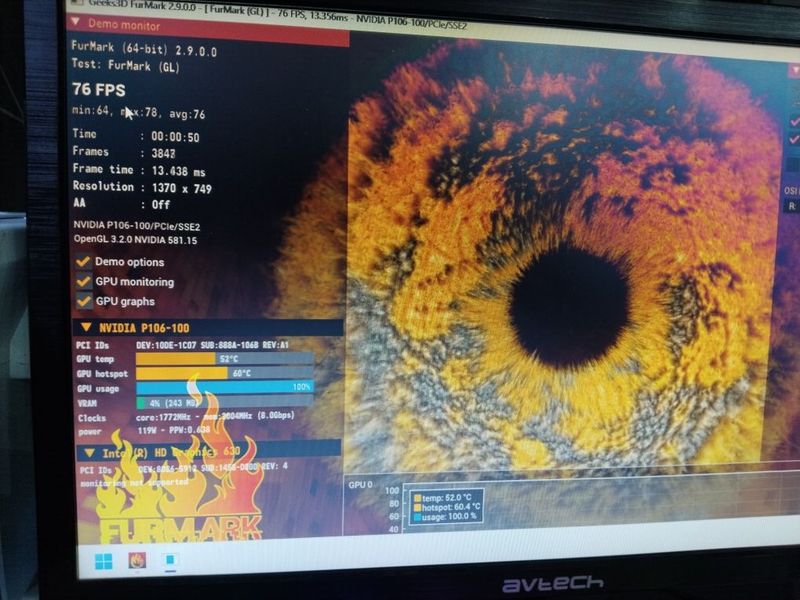This screenshot has height=600, width=800.
Task: Click the blue usage legend swatch in the graph
Action: pos(417,517)
